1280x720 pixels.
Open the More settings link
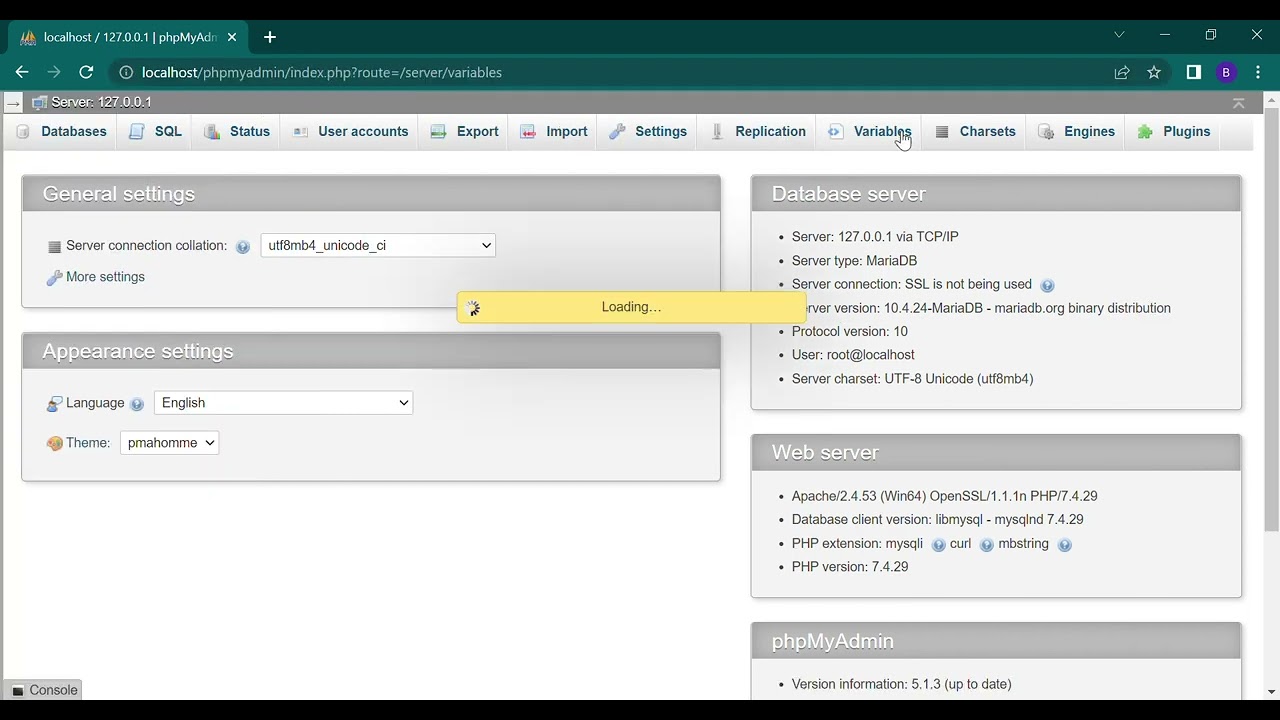pos(105,277)
